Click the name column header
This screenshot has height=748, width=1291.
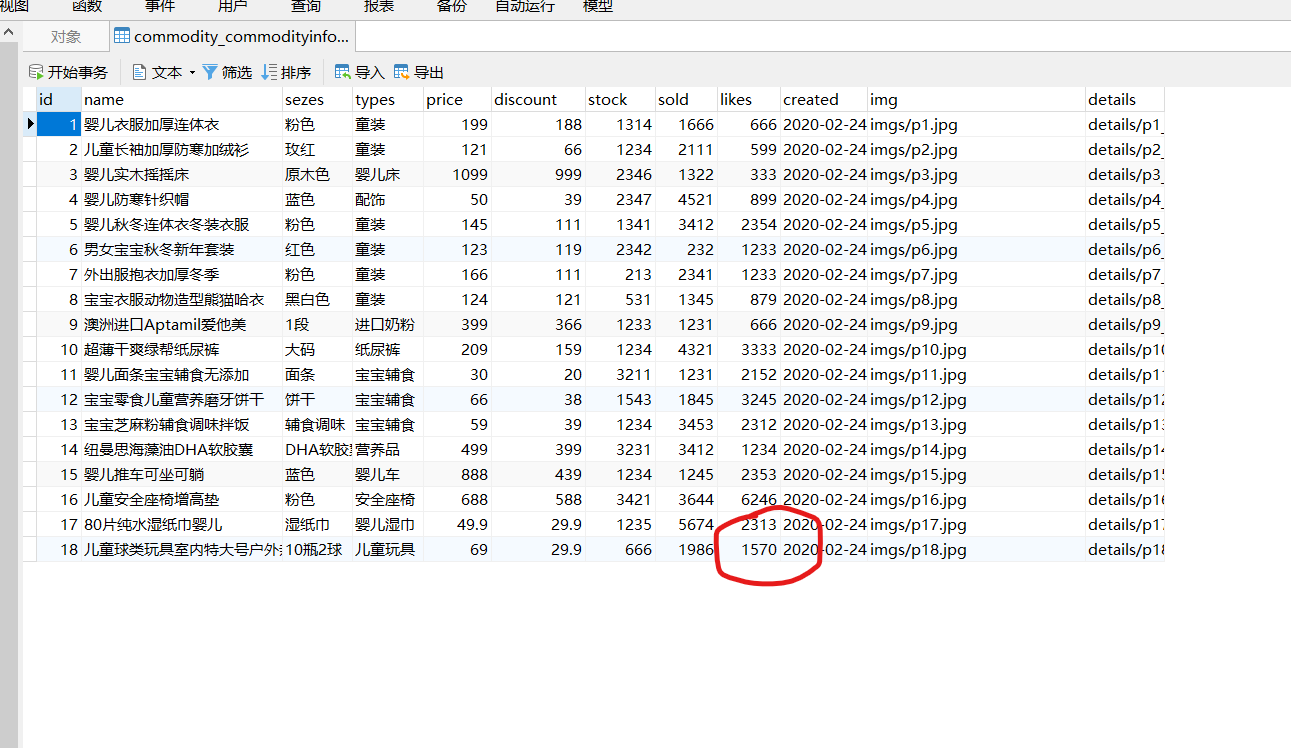(182, 99)
